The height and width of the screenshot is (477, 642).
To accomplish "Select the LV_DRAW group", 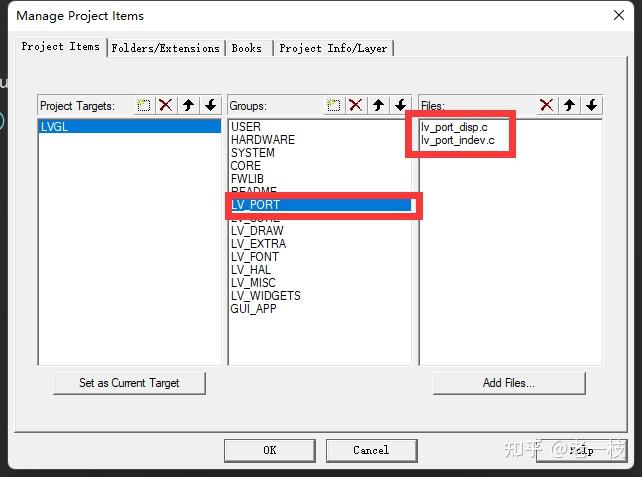I will [320, 231].
